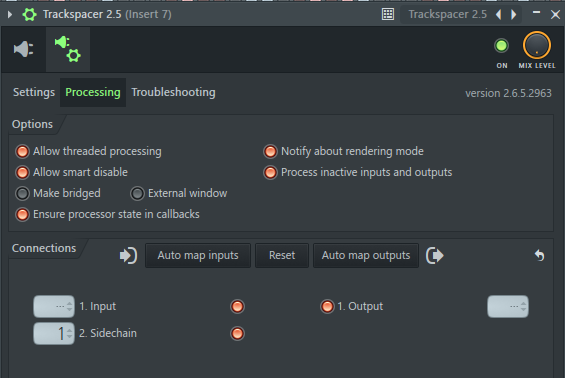This screenshot has width=565, height=378.
Task: Select the wrapper settings plug-and-gear icon
Action: tap(68, 49)
